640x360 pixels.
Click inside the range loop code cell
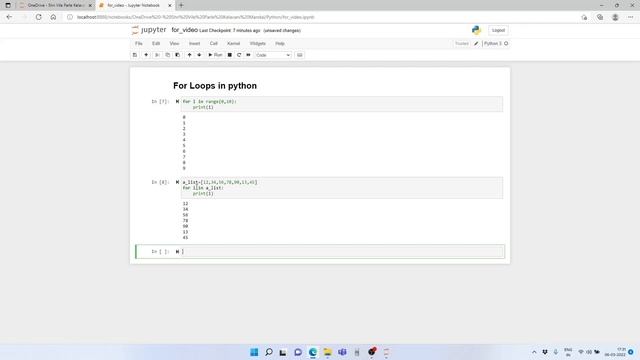click(342, 104)
